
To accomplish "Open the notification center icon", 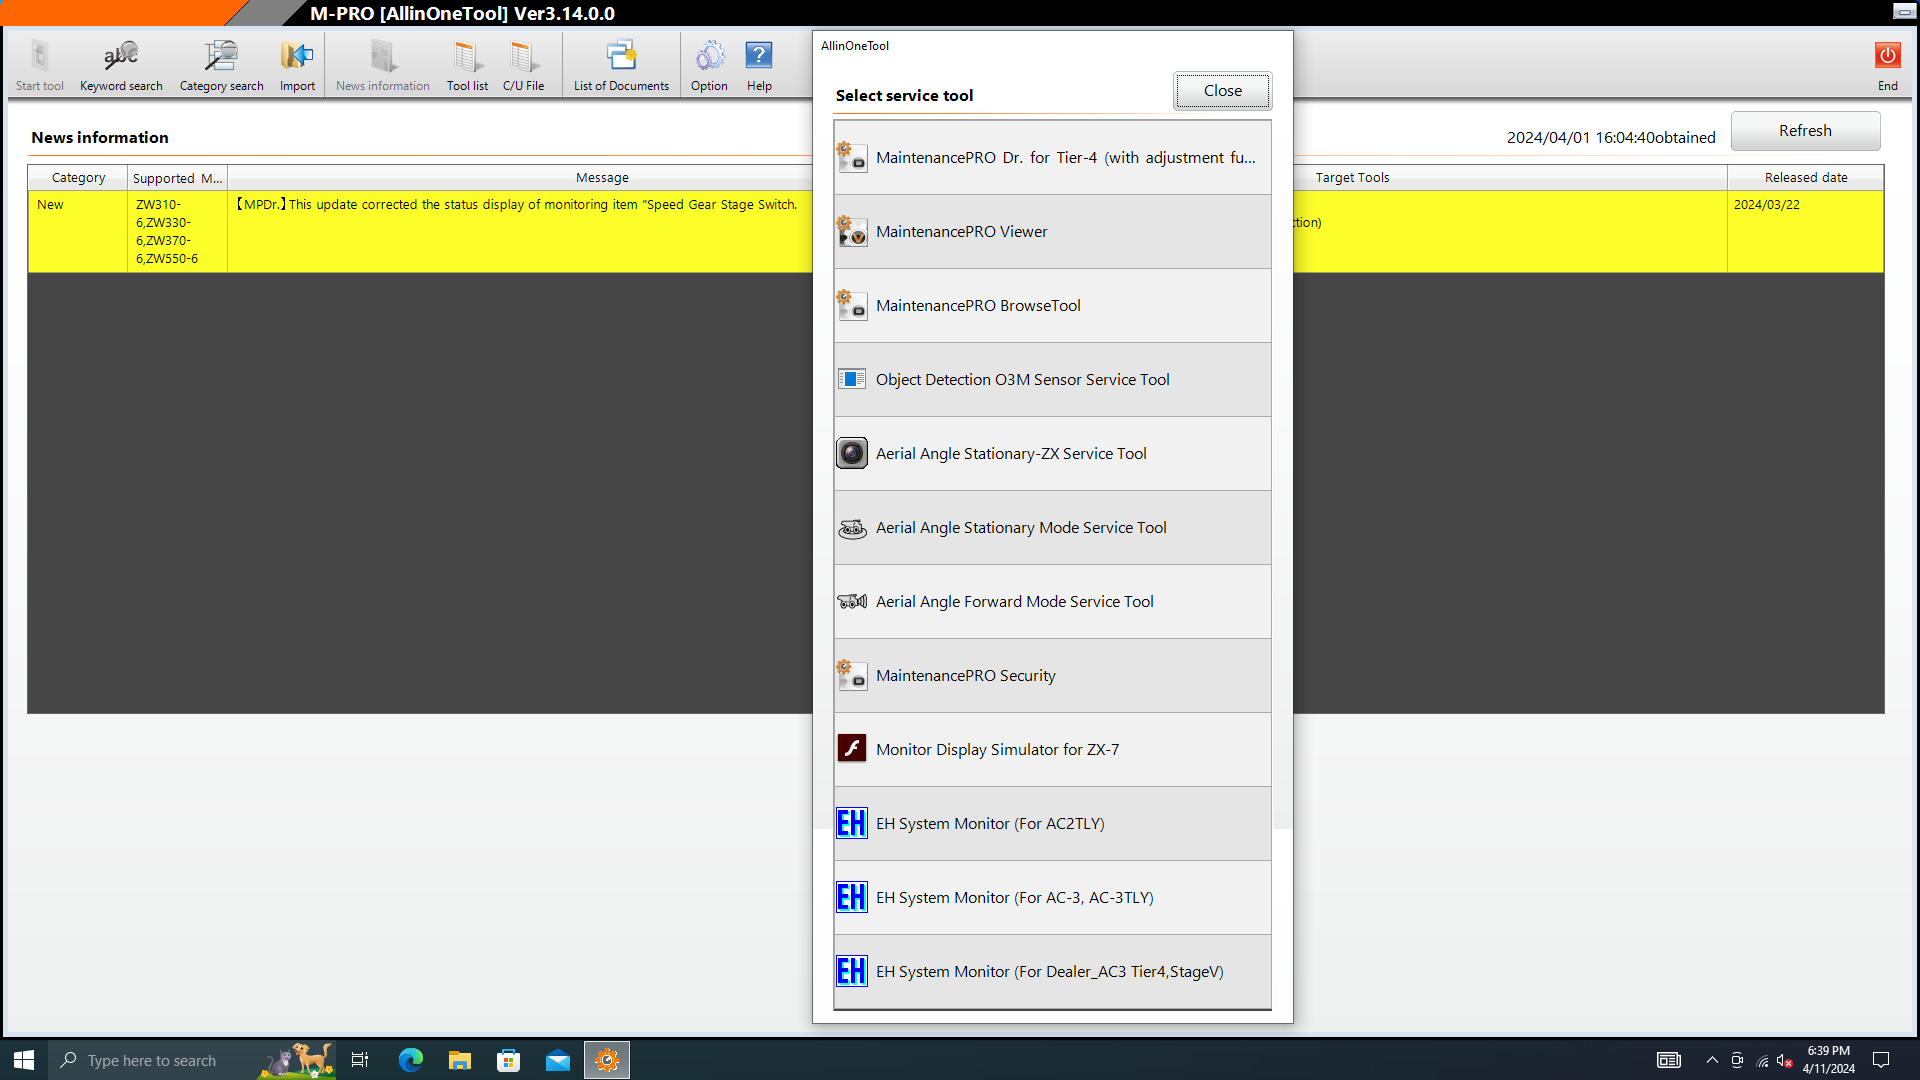I will coord(1881,1060).
